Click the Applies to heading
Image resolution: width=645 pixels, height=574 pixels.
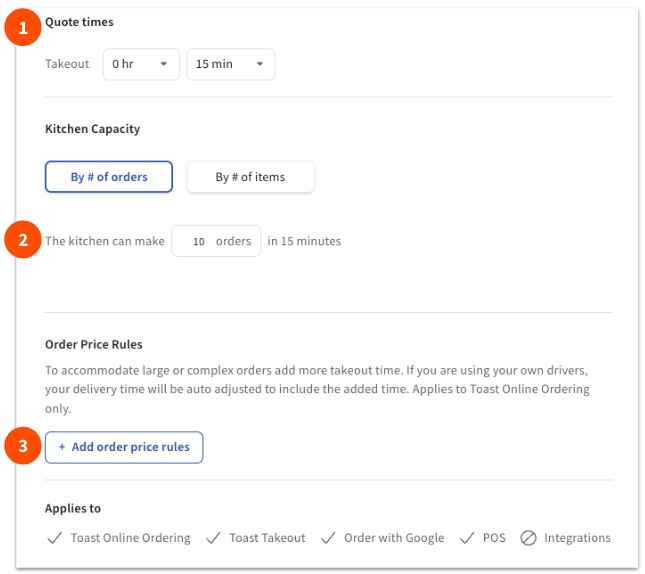pos(73,508)
